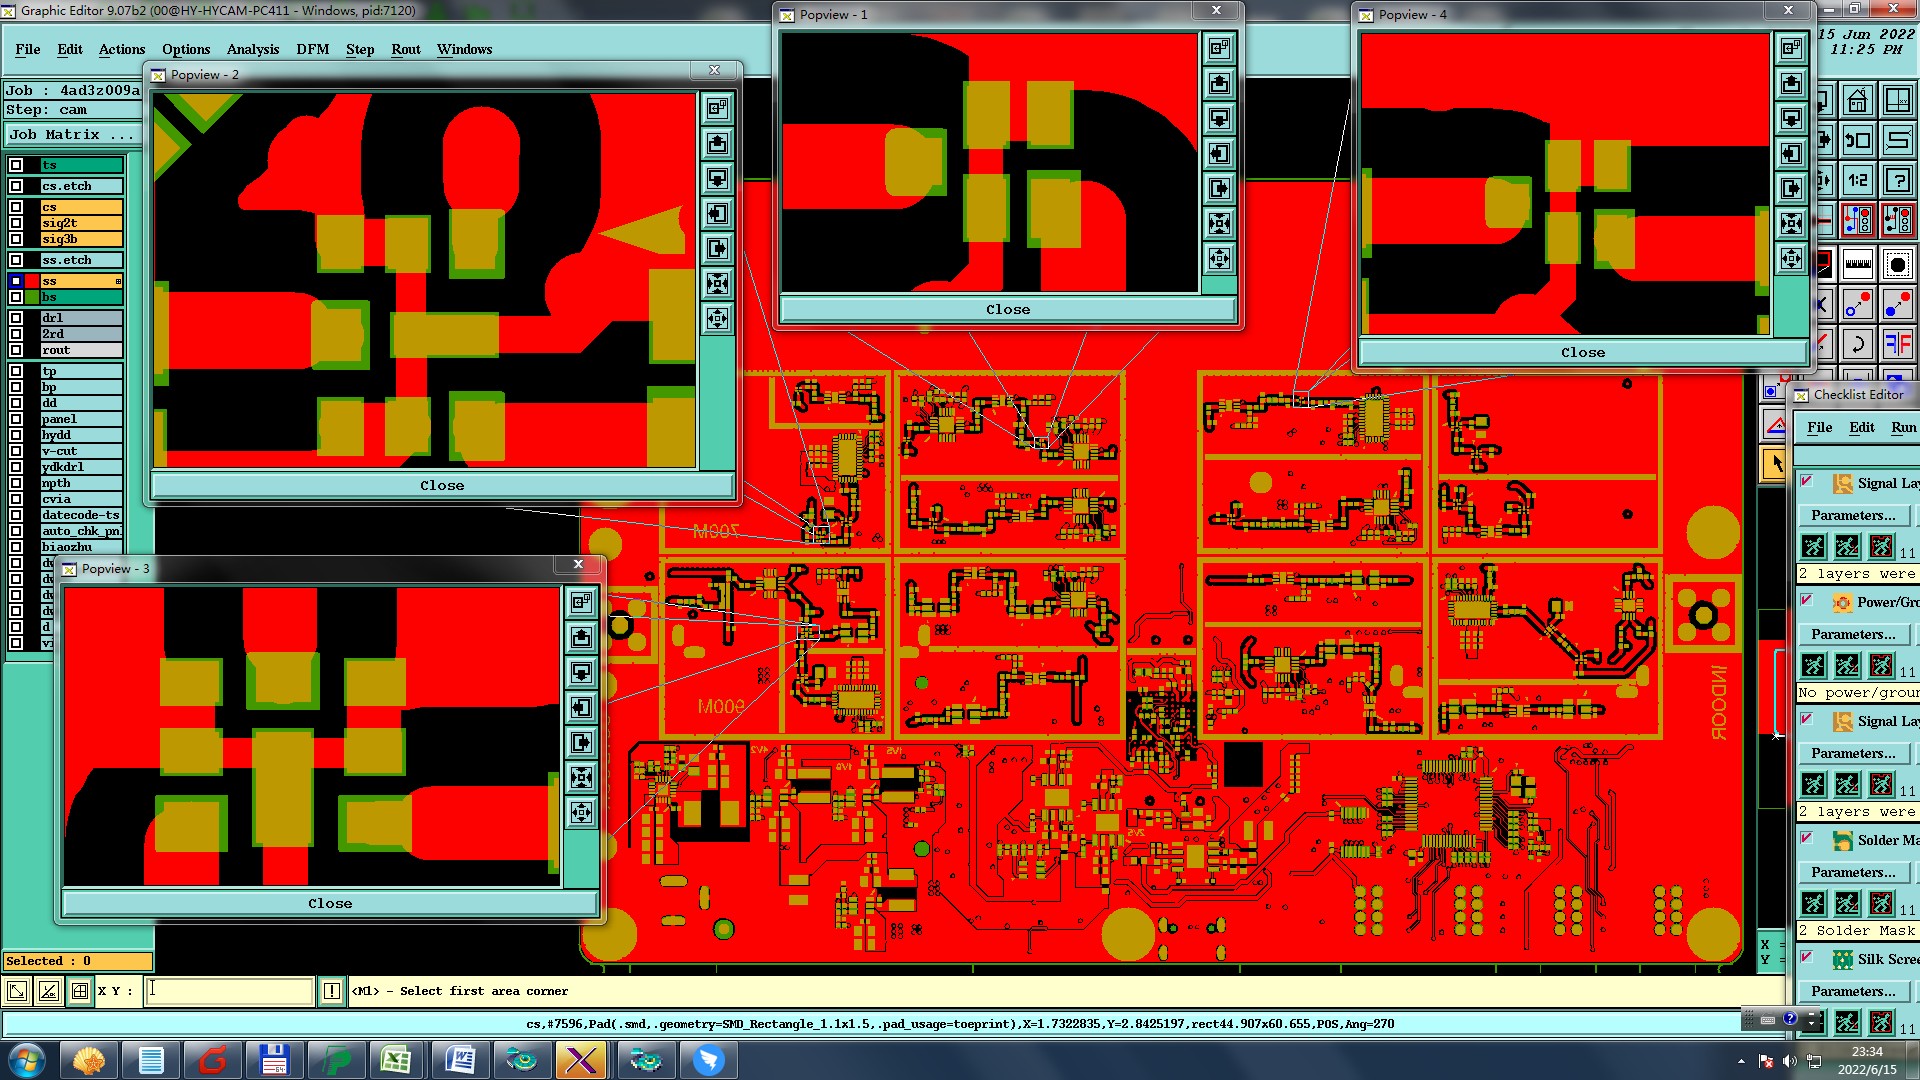Viewport: 1920px width, 1080px height.
Task: Click the question mark help icon
Action: click(x=1897, y=180)
